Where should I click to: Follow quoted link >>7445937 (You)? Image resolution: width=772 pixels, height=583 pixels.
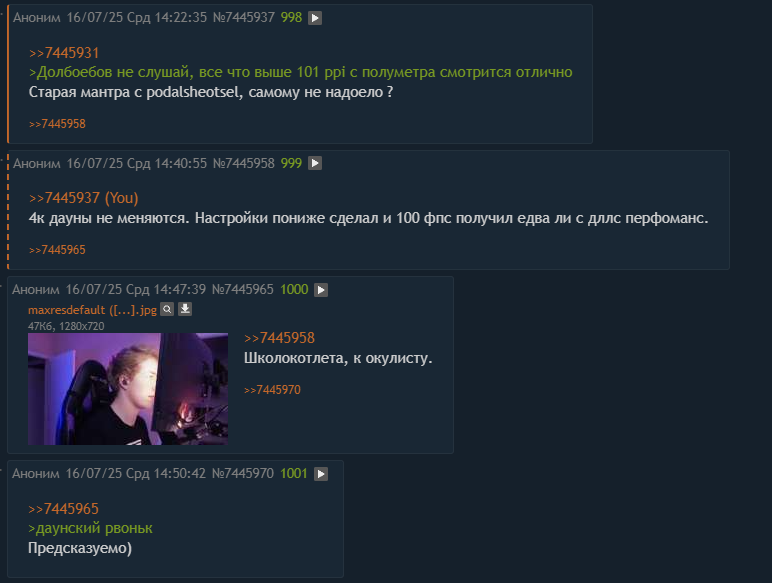pos(84,198)
